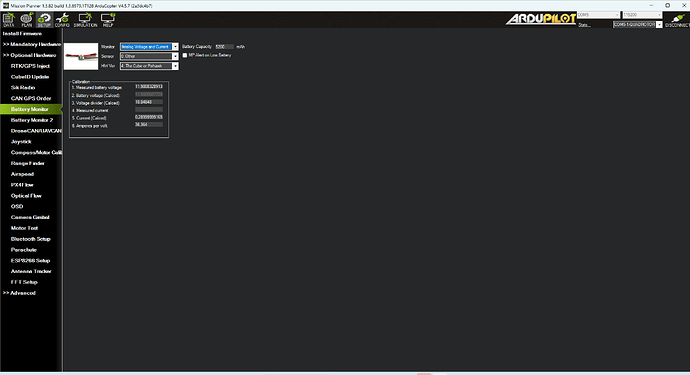Click the Battery Capacity input field
Image resolution: width=690 pixels, height=375 pixels.
[224, 47]
